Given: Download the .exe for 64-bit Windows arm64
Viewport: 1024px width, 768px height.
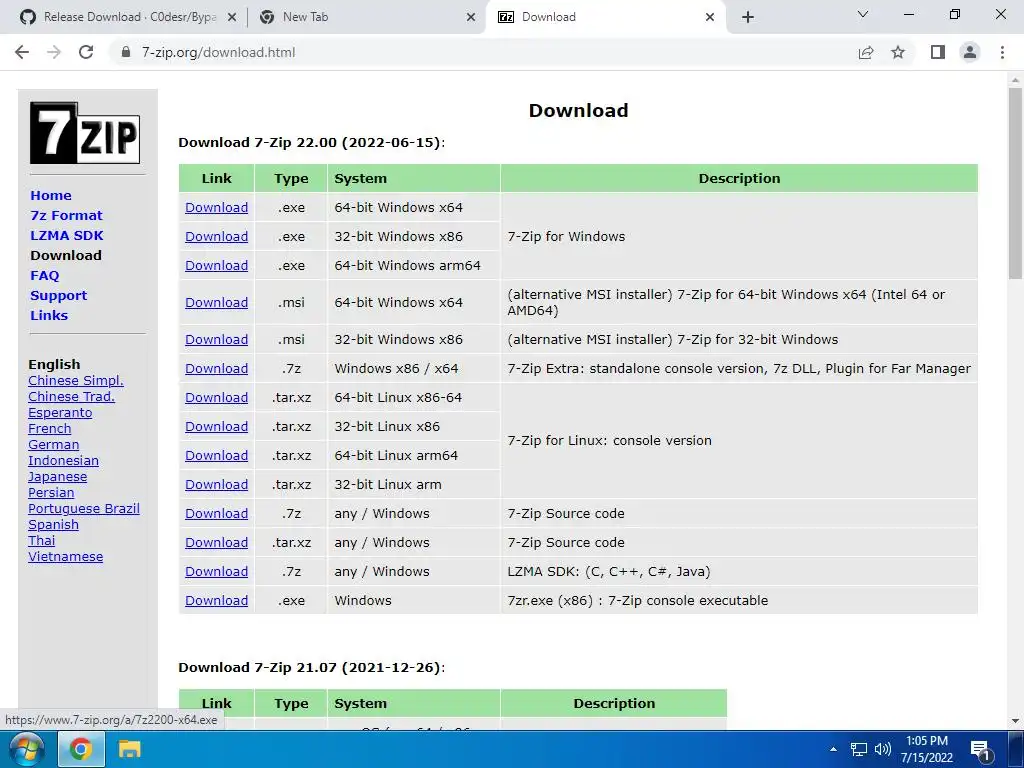Looking at the screenshot, I should (216, 266).
